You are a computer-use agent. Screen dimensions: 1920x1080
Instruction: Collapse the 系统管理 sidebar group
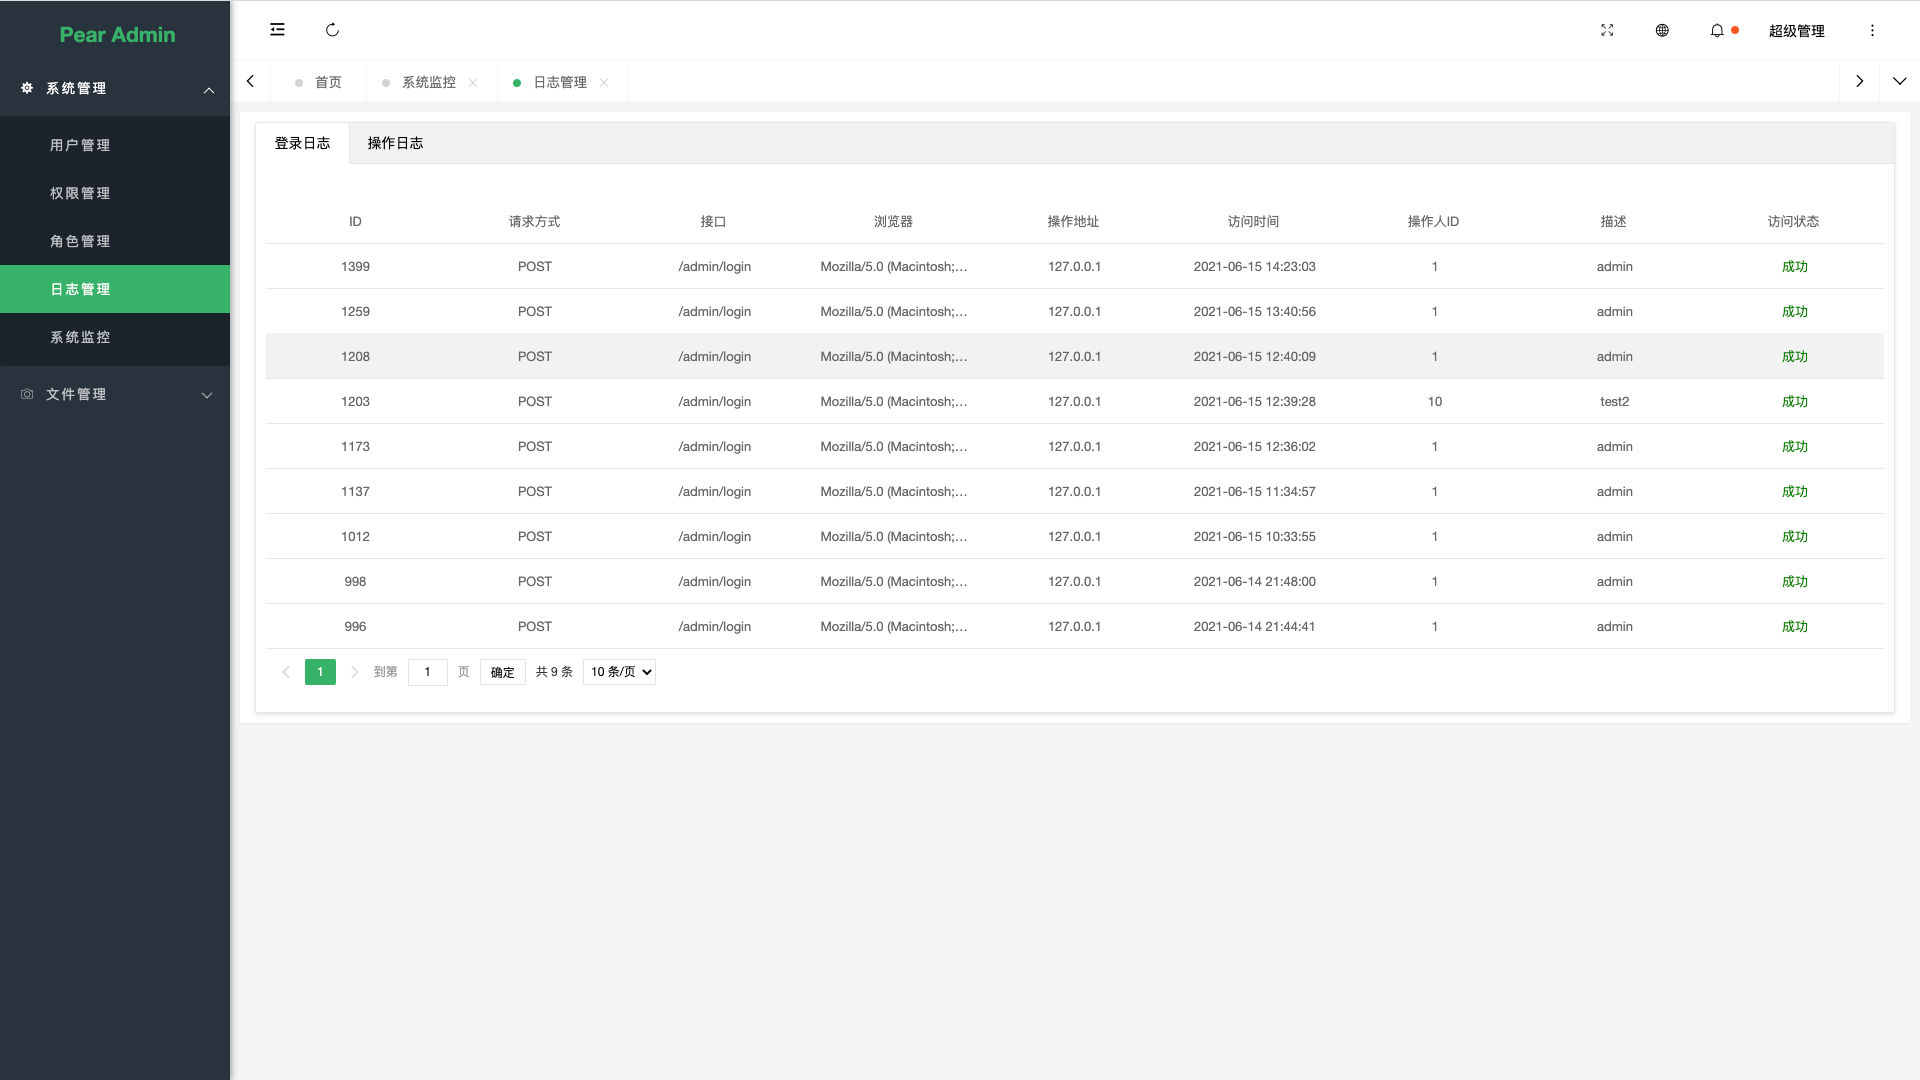[115, 88]
